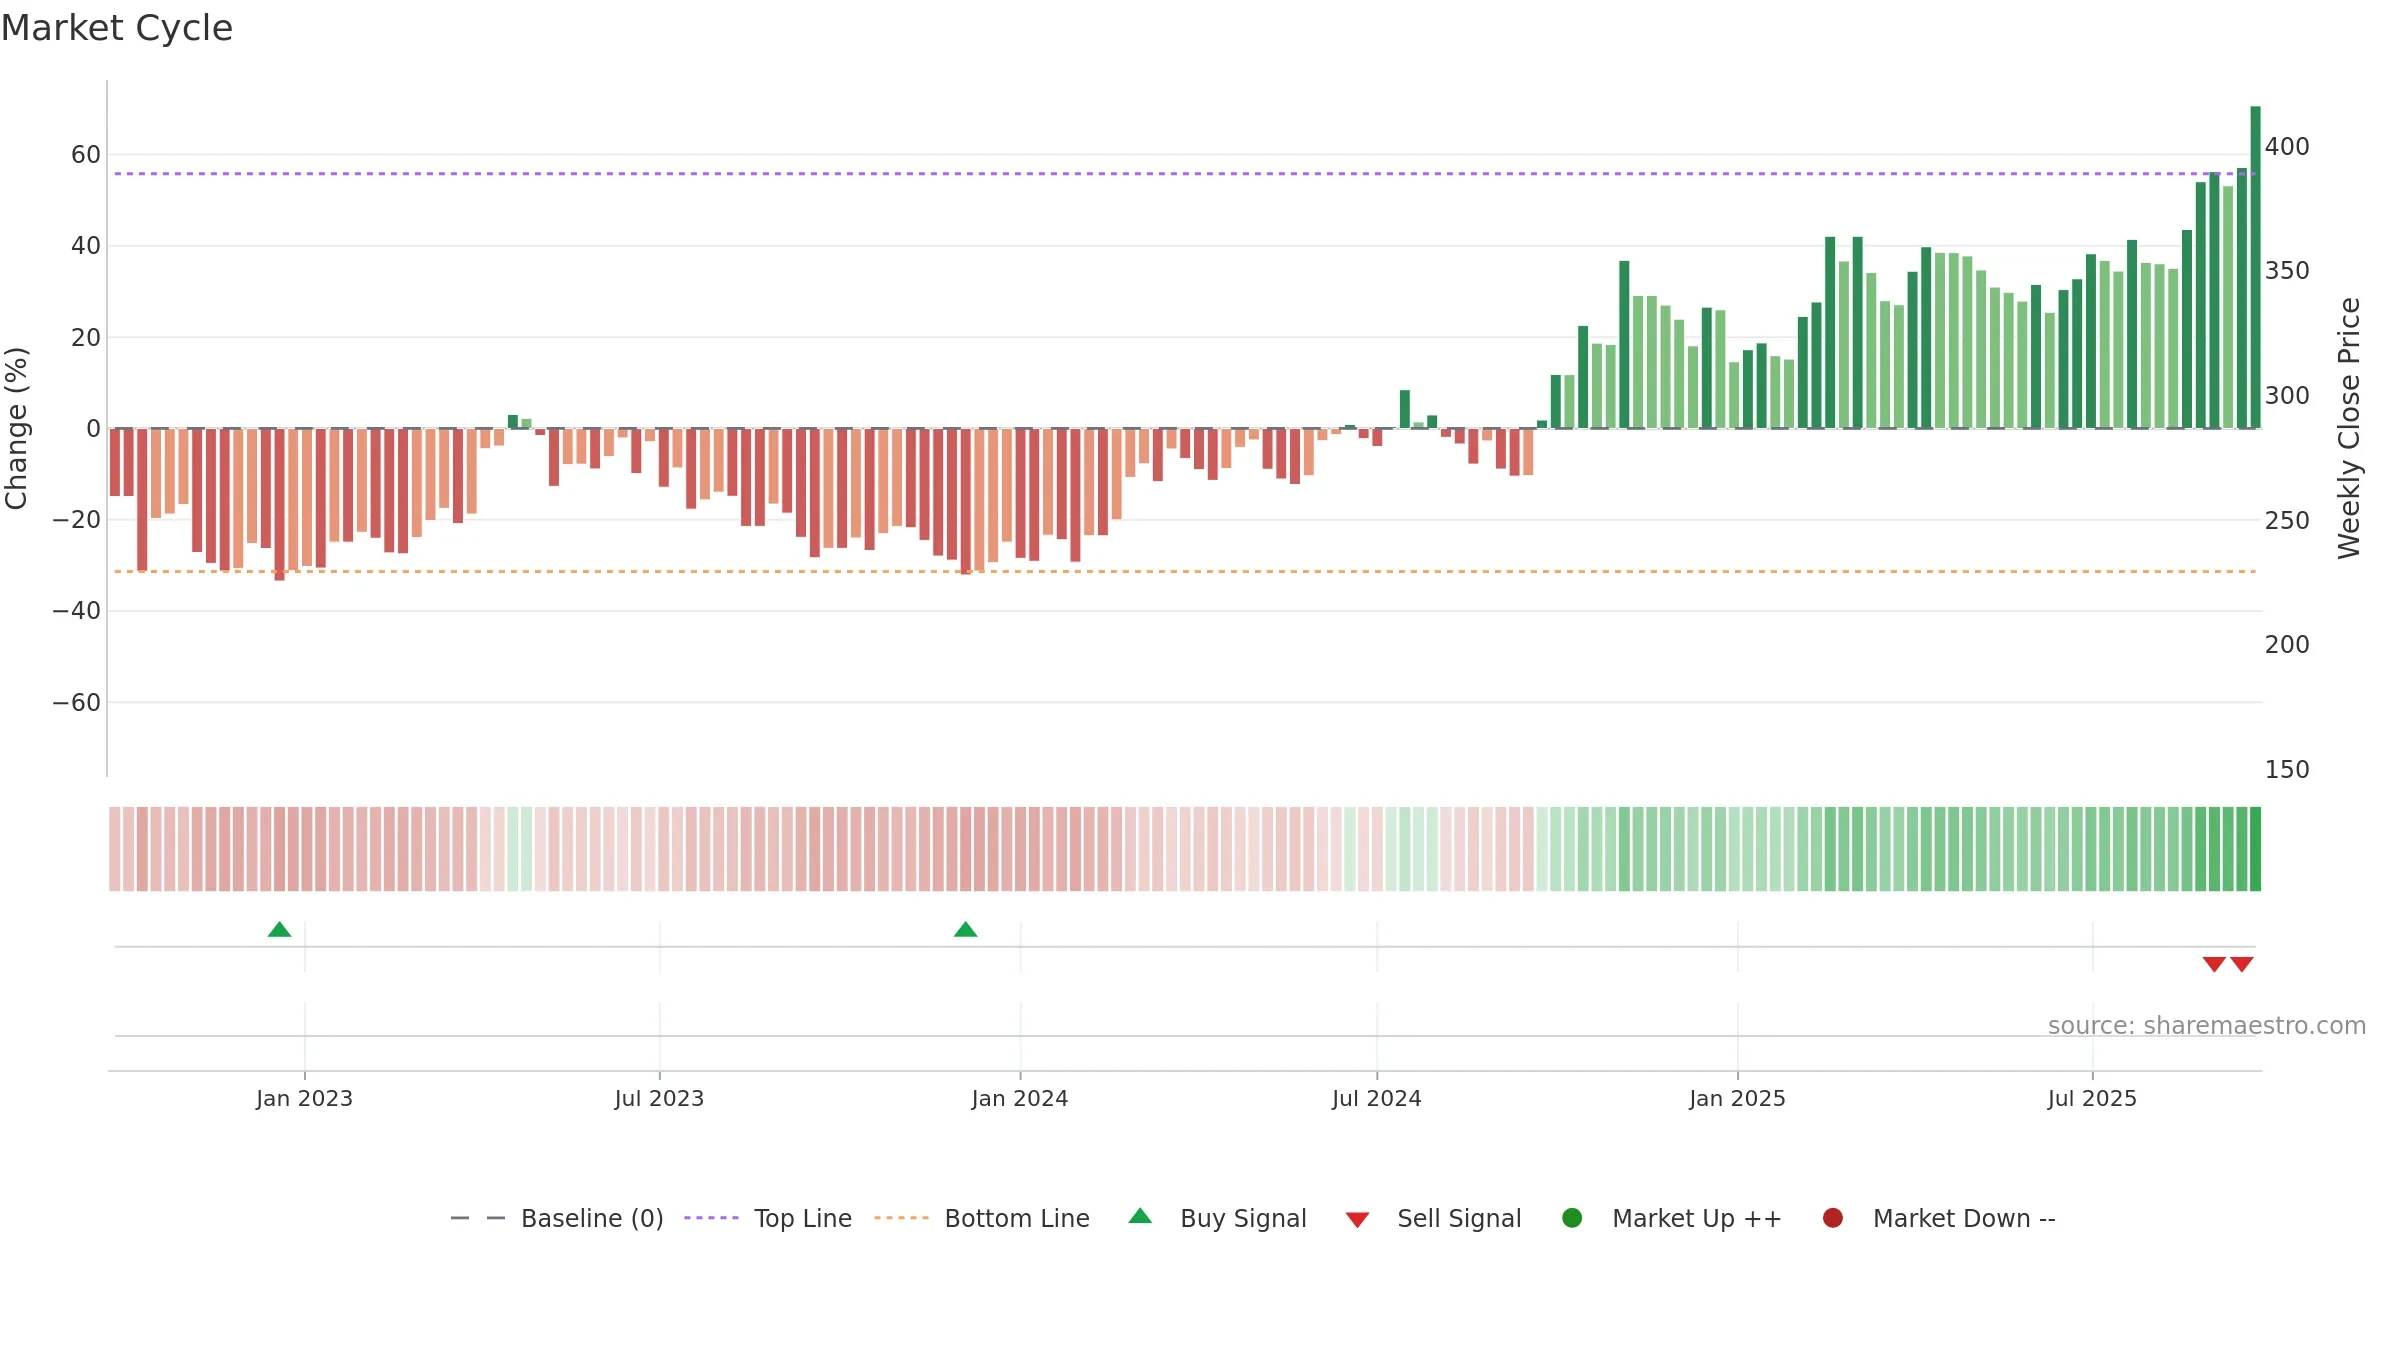Click the 400 right axis price value
Image resolution: width=2400 pixels, height=1350 pixels.
(2287, 147)
